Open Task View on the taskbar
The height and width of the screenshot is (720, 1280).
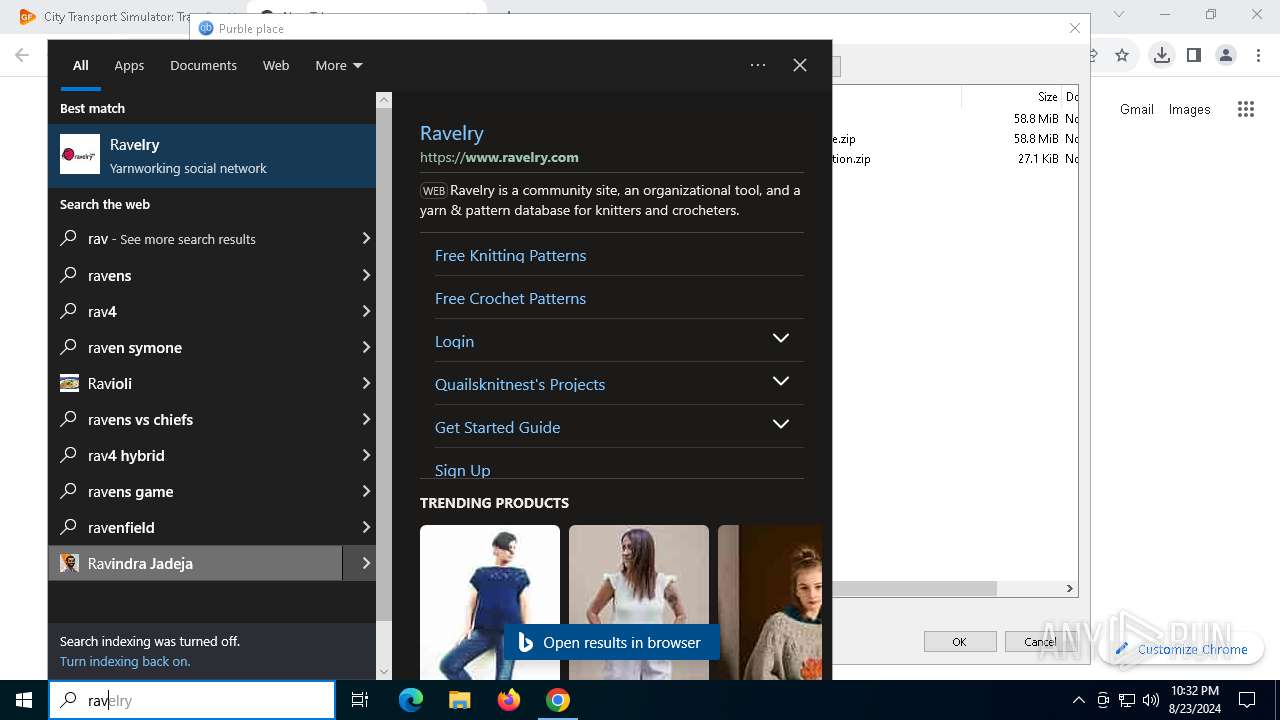360,700
